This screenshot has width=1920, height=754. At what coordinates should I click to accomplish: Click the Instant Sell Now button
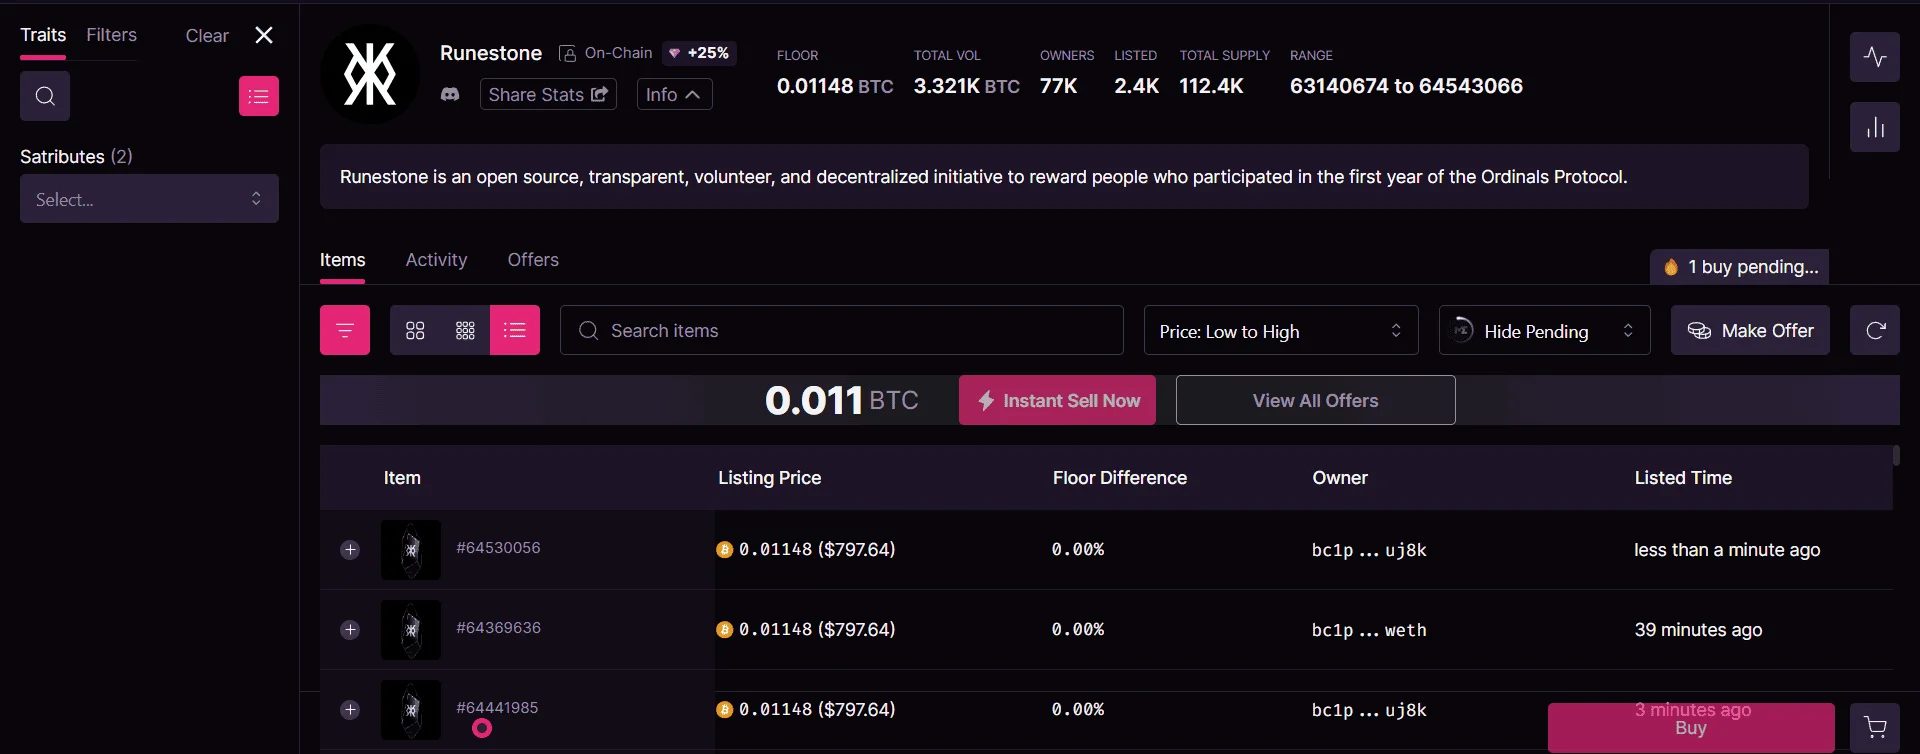[x=1057, y=400]
